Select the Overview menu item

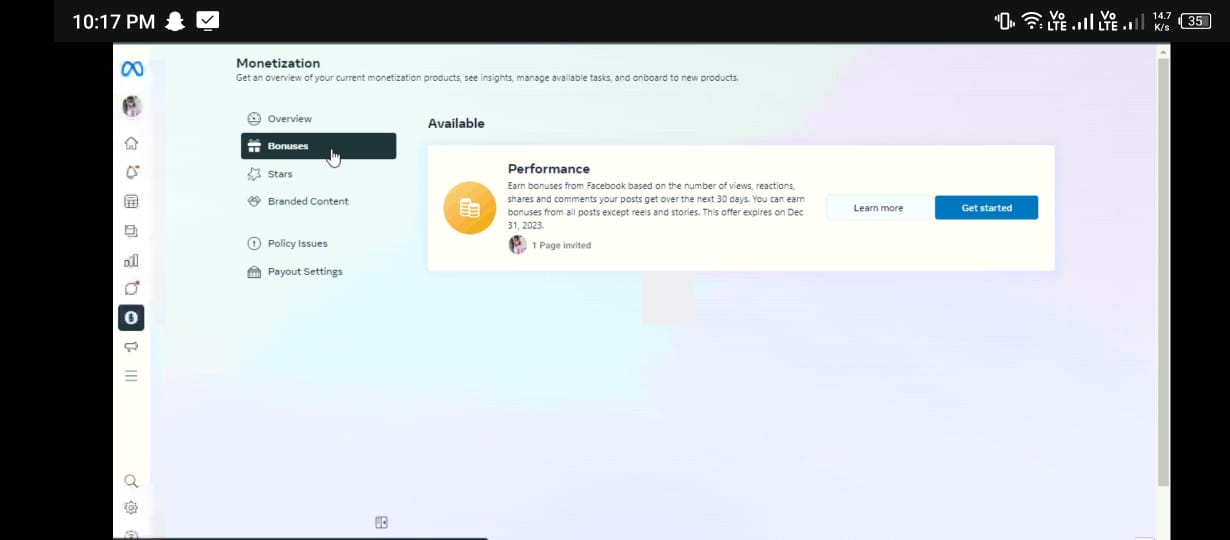[x=318, y=119]
